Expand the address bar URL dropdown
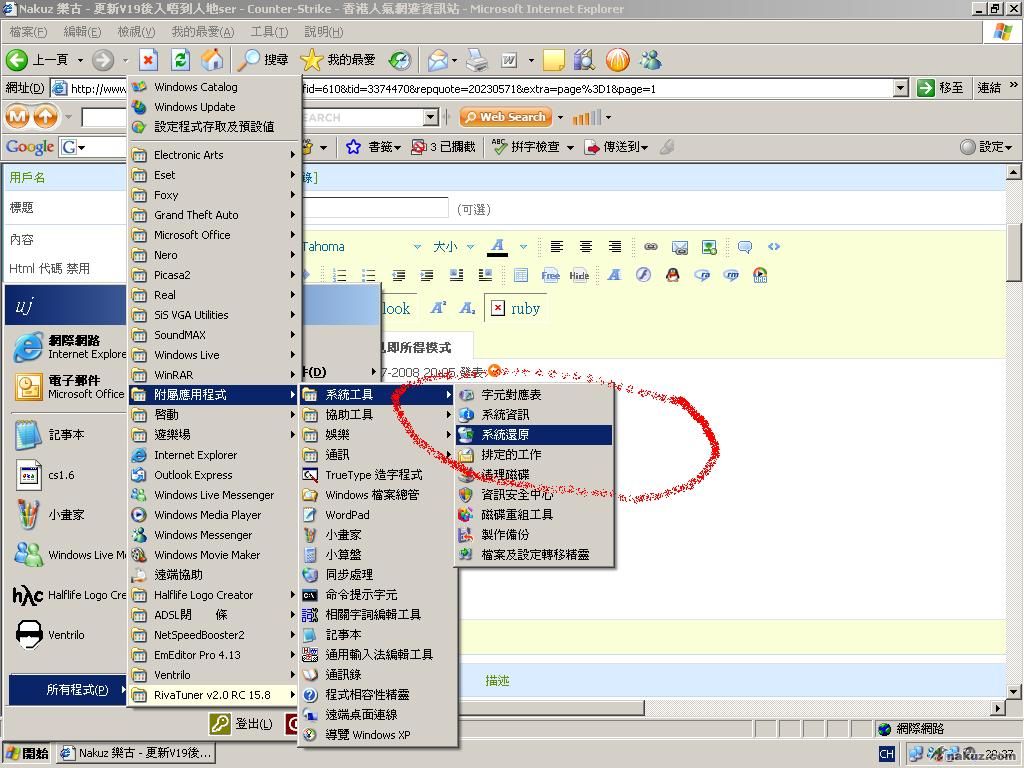The width and height of the screenshot is (1024, 768). pos(900,88)
